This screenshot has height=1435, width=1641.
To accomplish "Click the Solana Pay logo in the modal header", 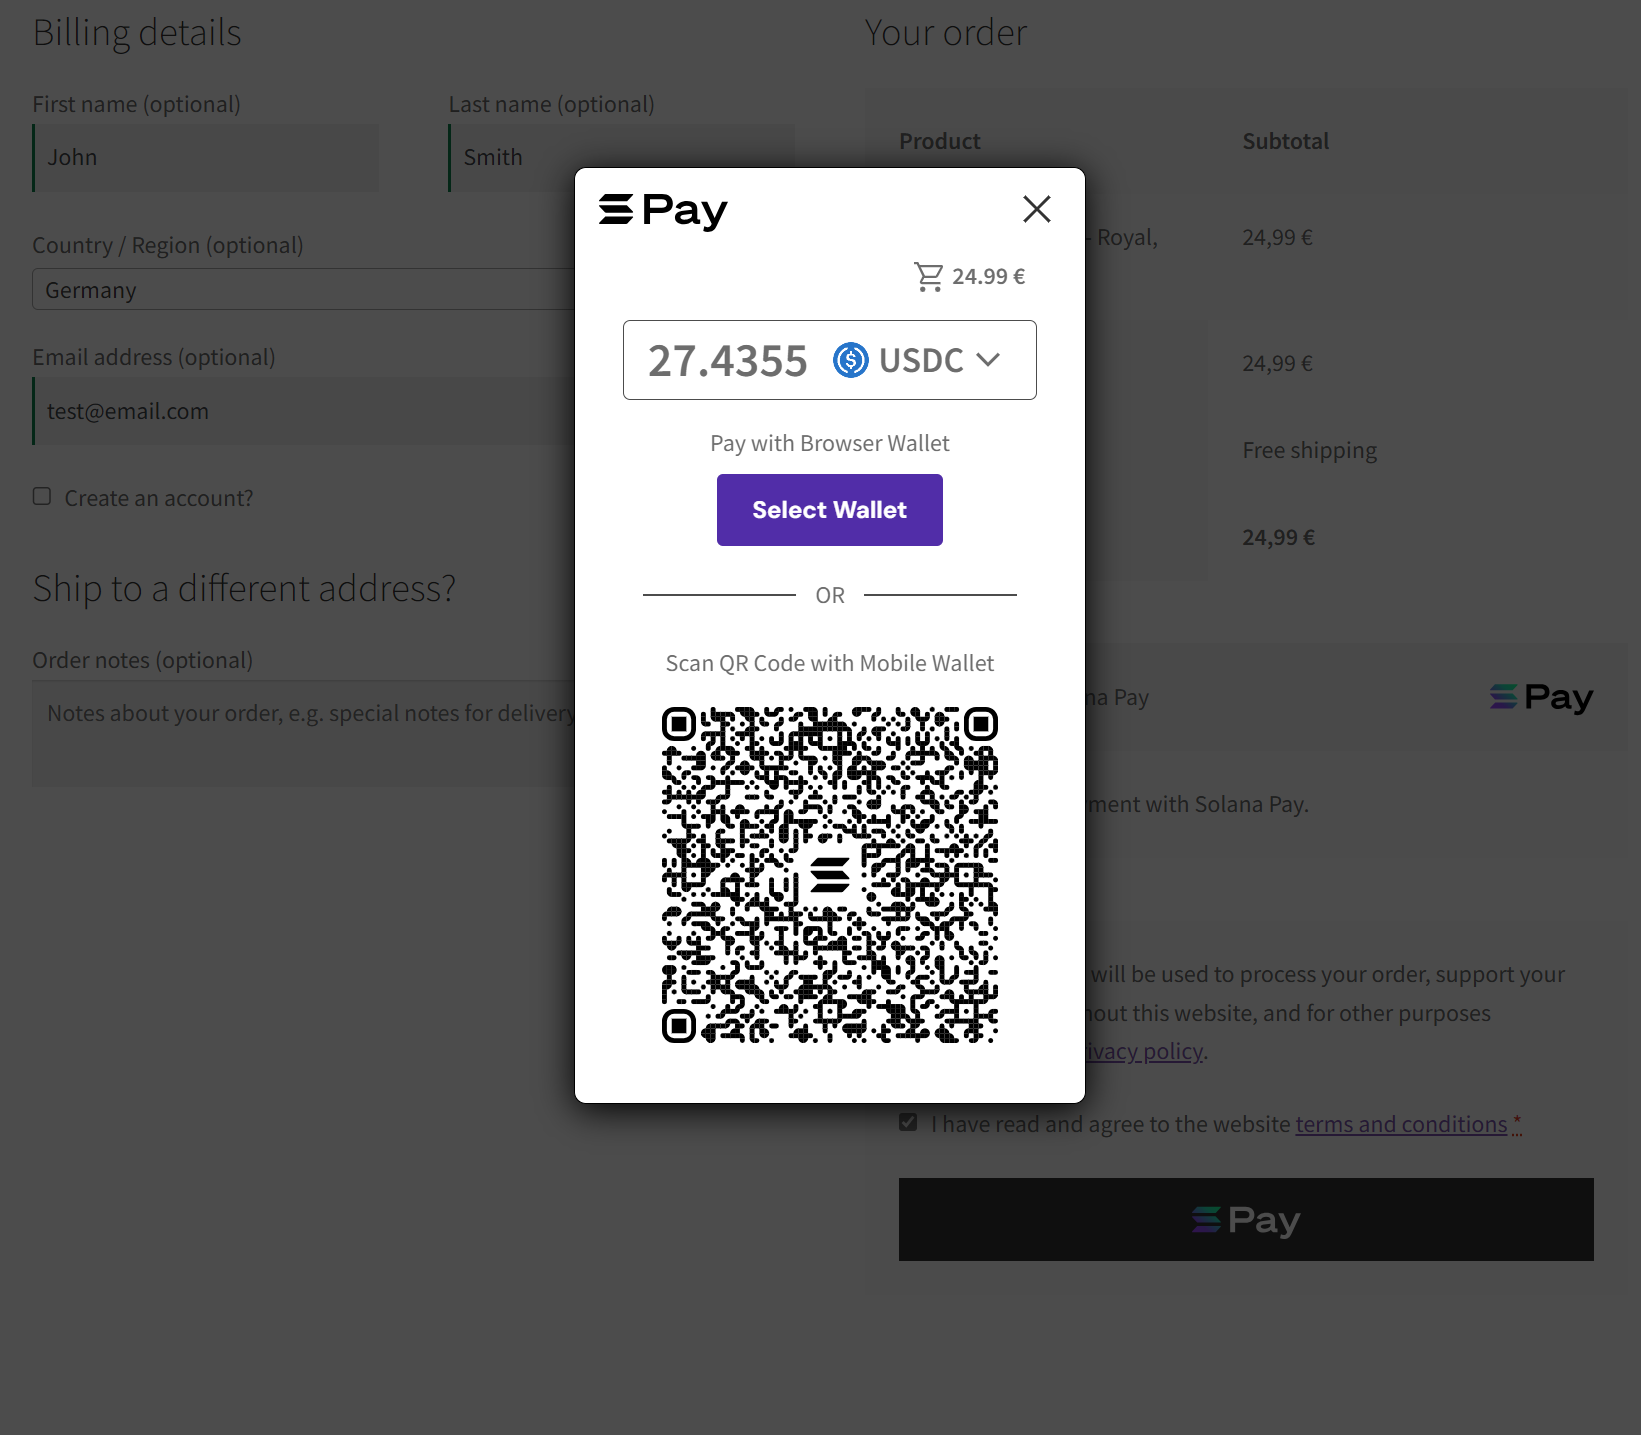I will point(663,210).
